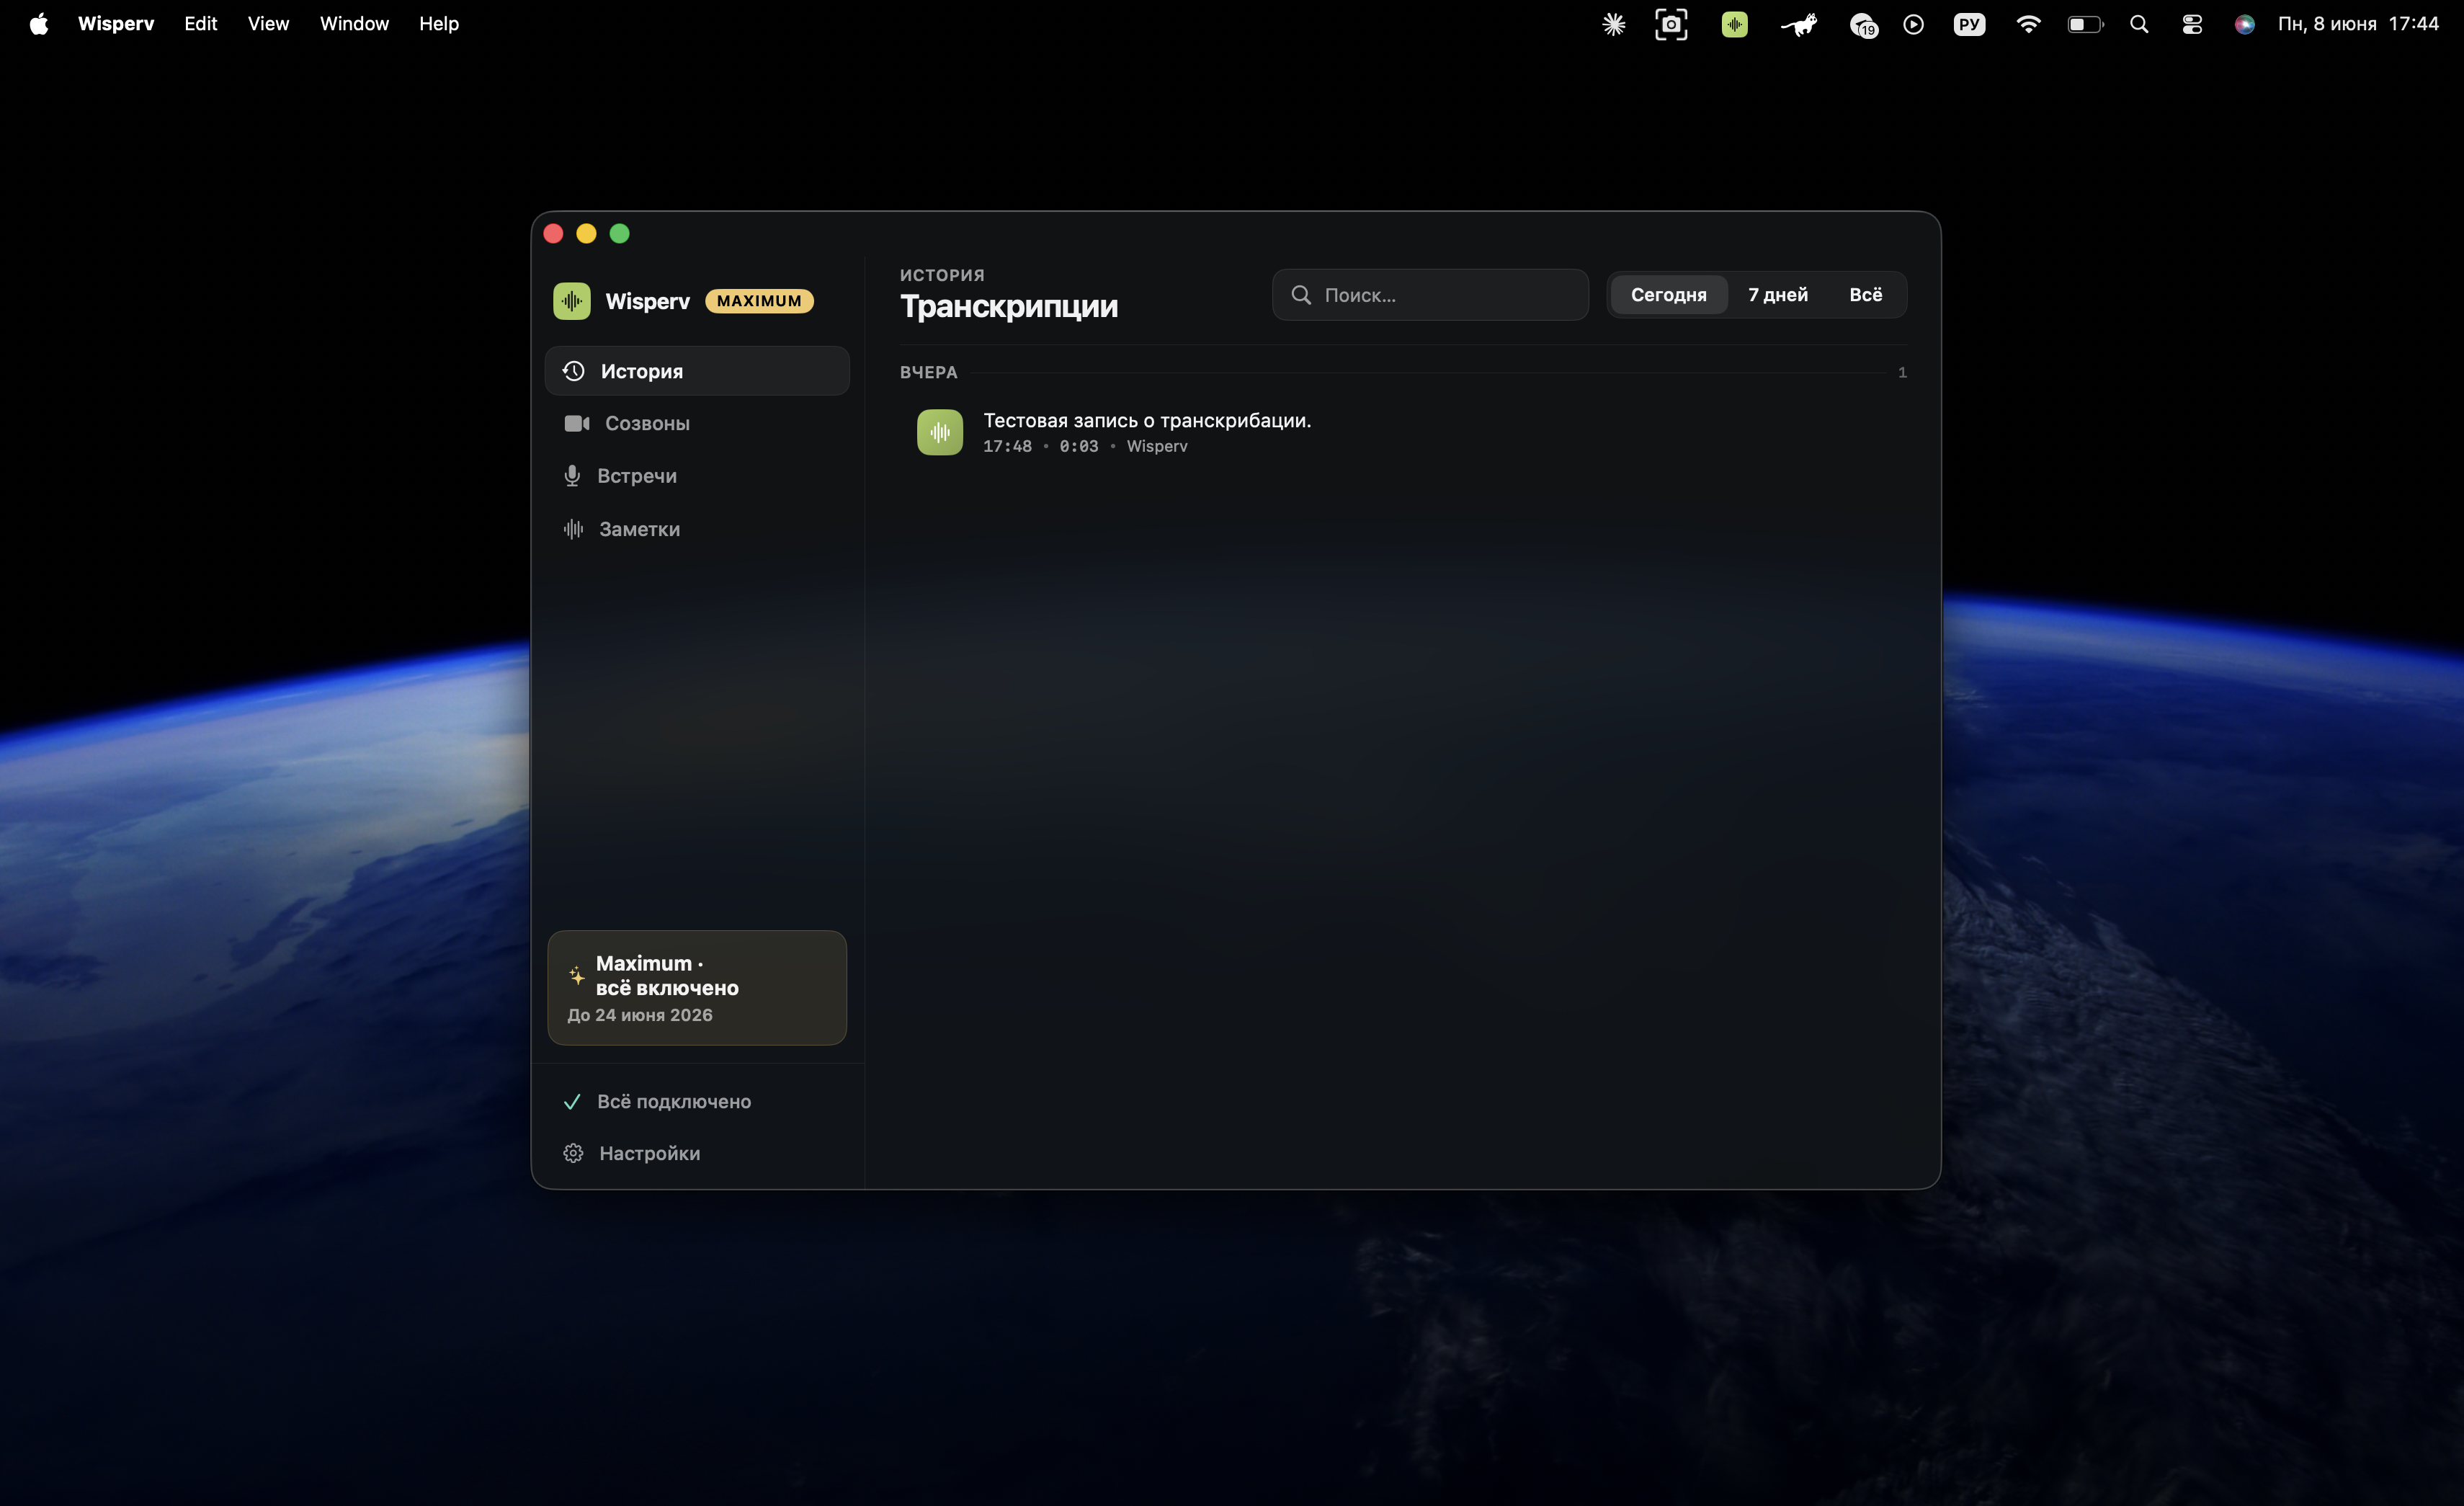The height and width of the screenshot is (1506, 2464).
Task: Open the Тестовая запись о транскрибации entry
Action: click(1402, 433)
